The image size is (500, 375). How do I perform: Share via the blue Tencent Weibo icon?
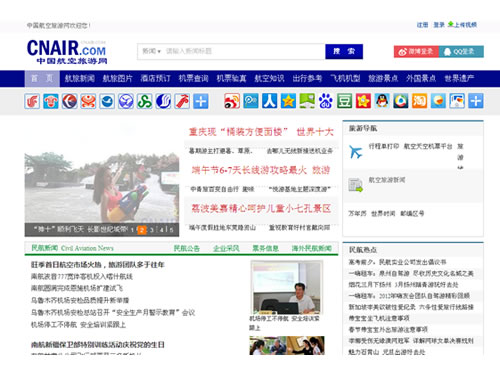(251, 101)
